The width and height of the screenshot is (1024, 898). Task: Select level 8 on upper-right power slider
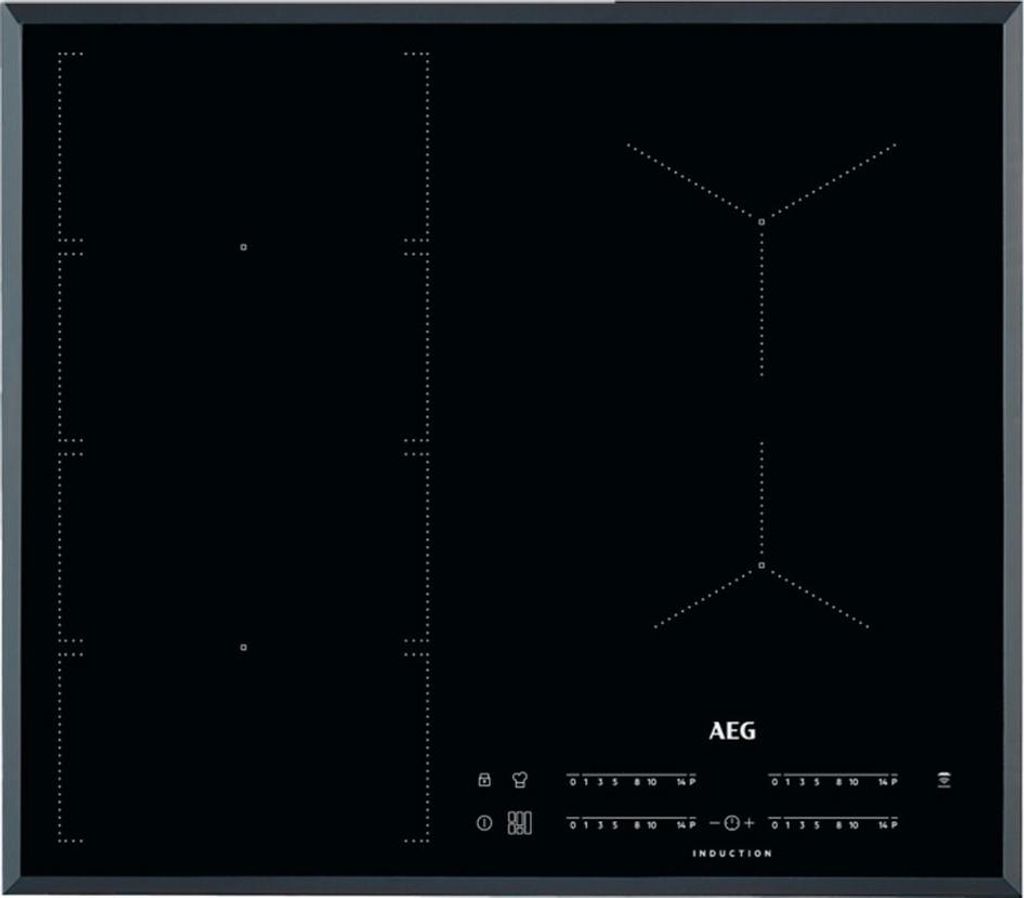point(838,782)
